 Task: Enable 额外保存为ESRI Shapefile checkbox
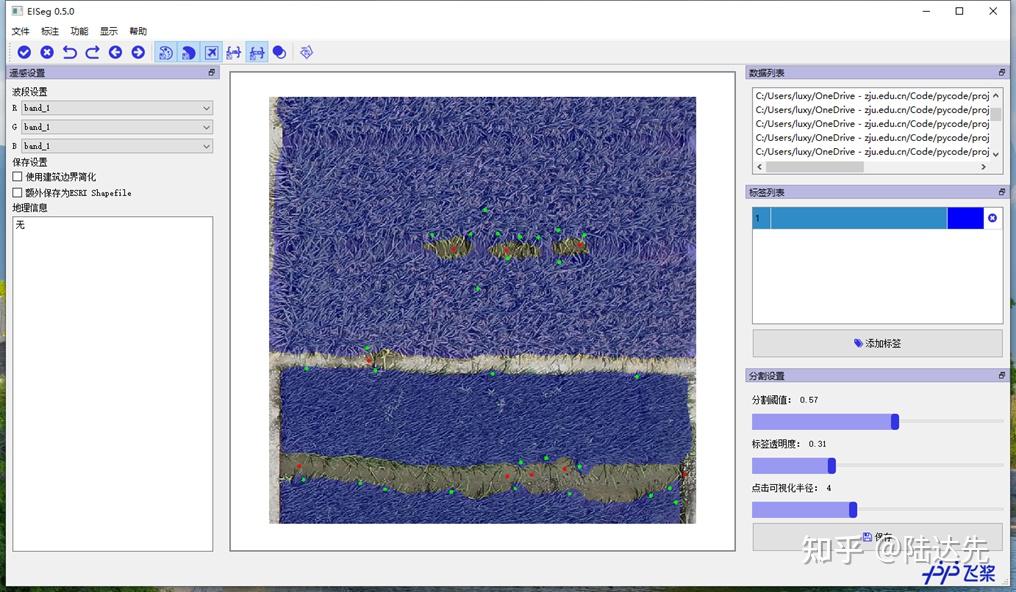click(x=17, y=192)
